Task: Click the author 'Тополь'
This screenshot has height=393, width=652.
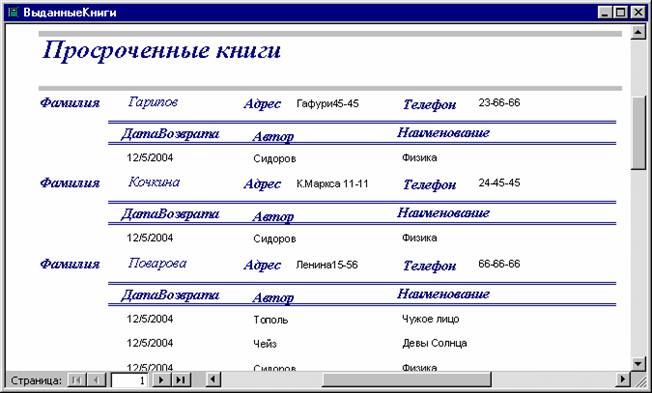Action: click(271, 320)
